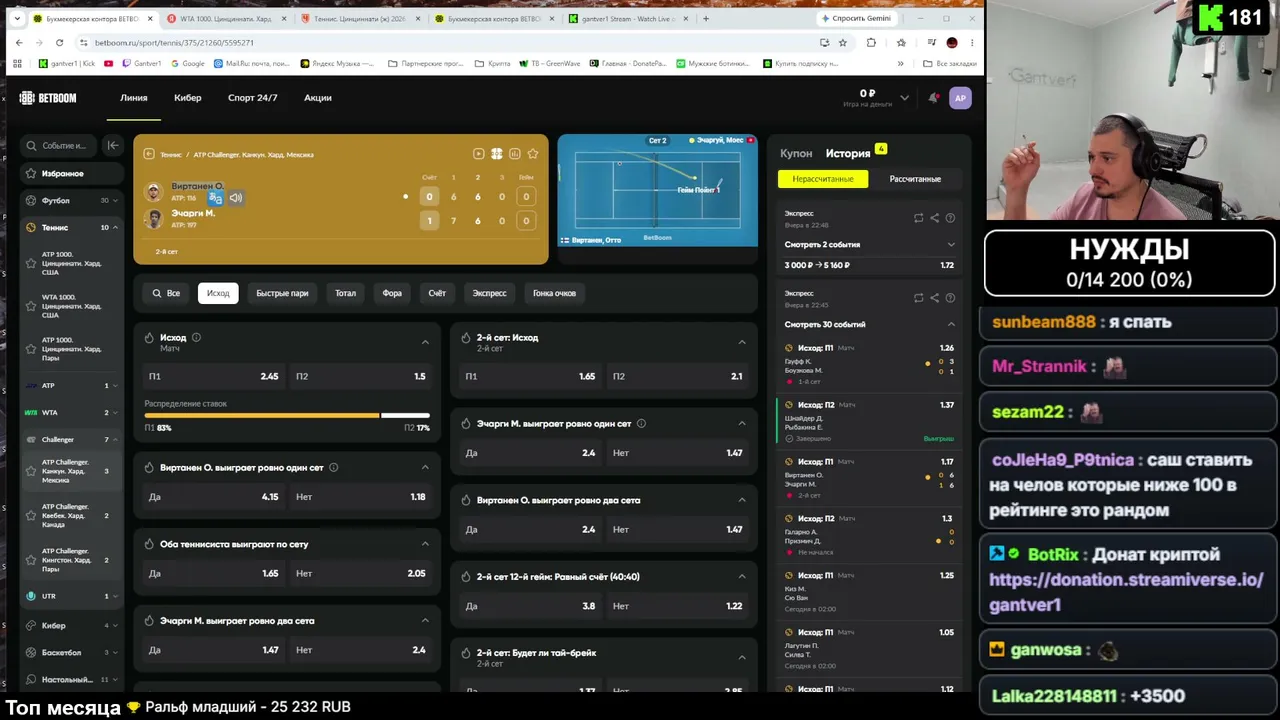Collapse the Теннис section in sidebar
The image size is (1280, 720).
115,228
